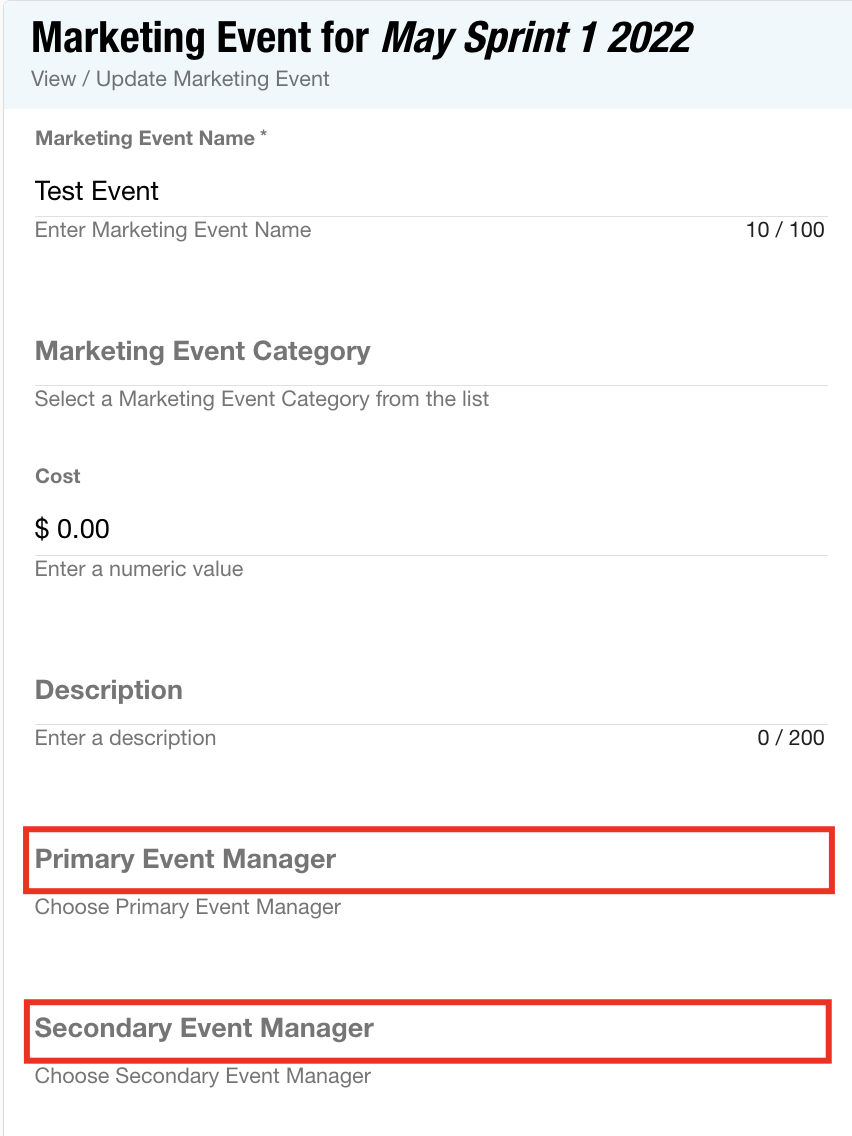Click the 'View / Update Marketing Event' subtitle
This screenshot has width=852, height=1136.
[x=180, y=78]
